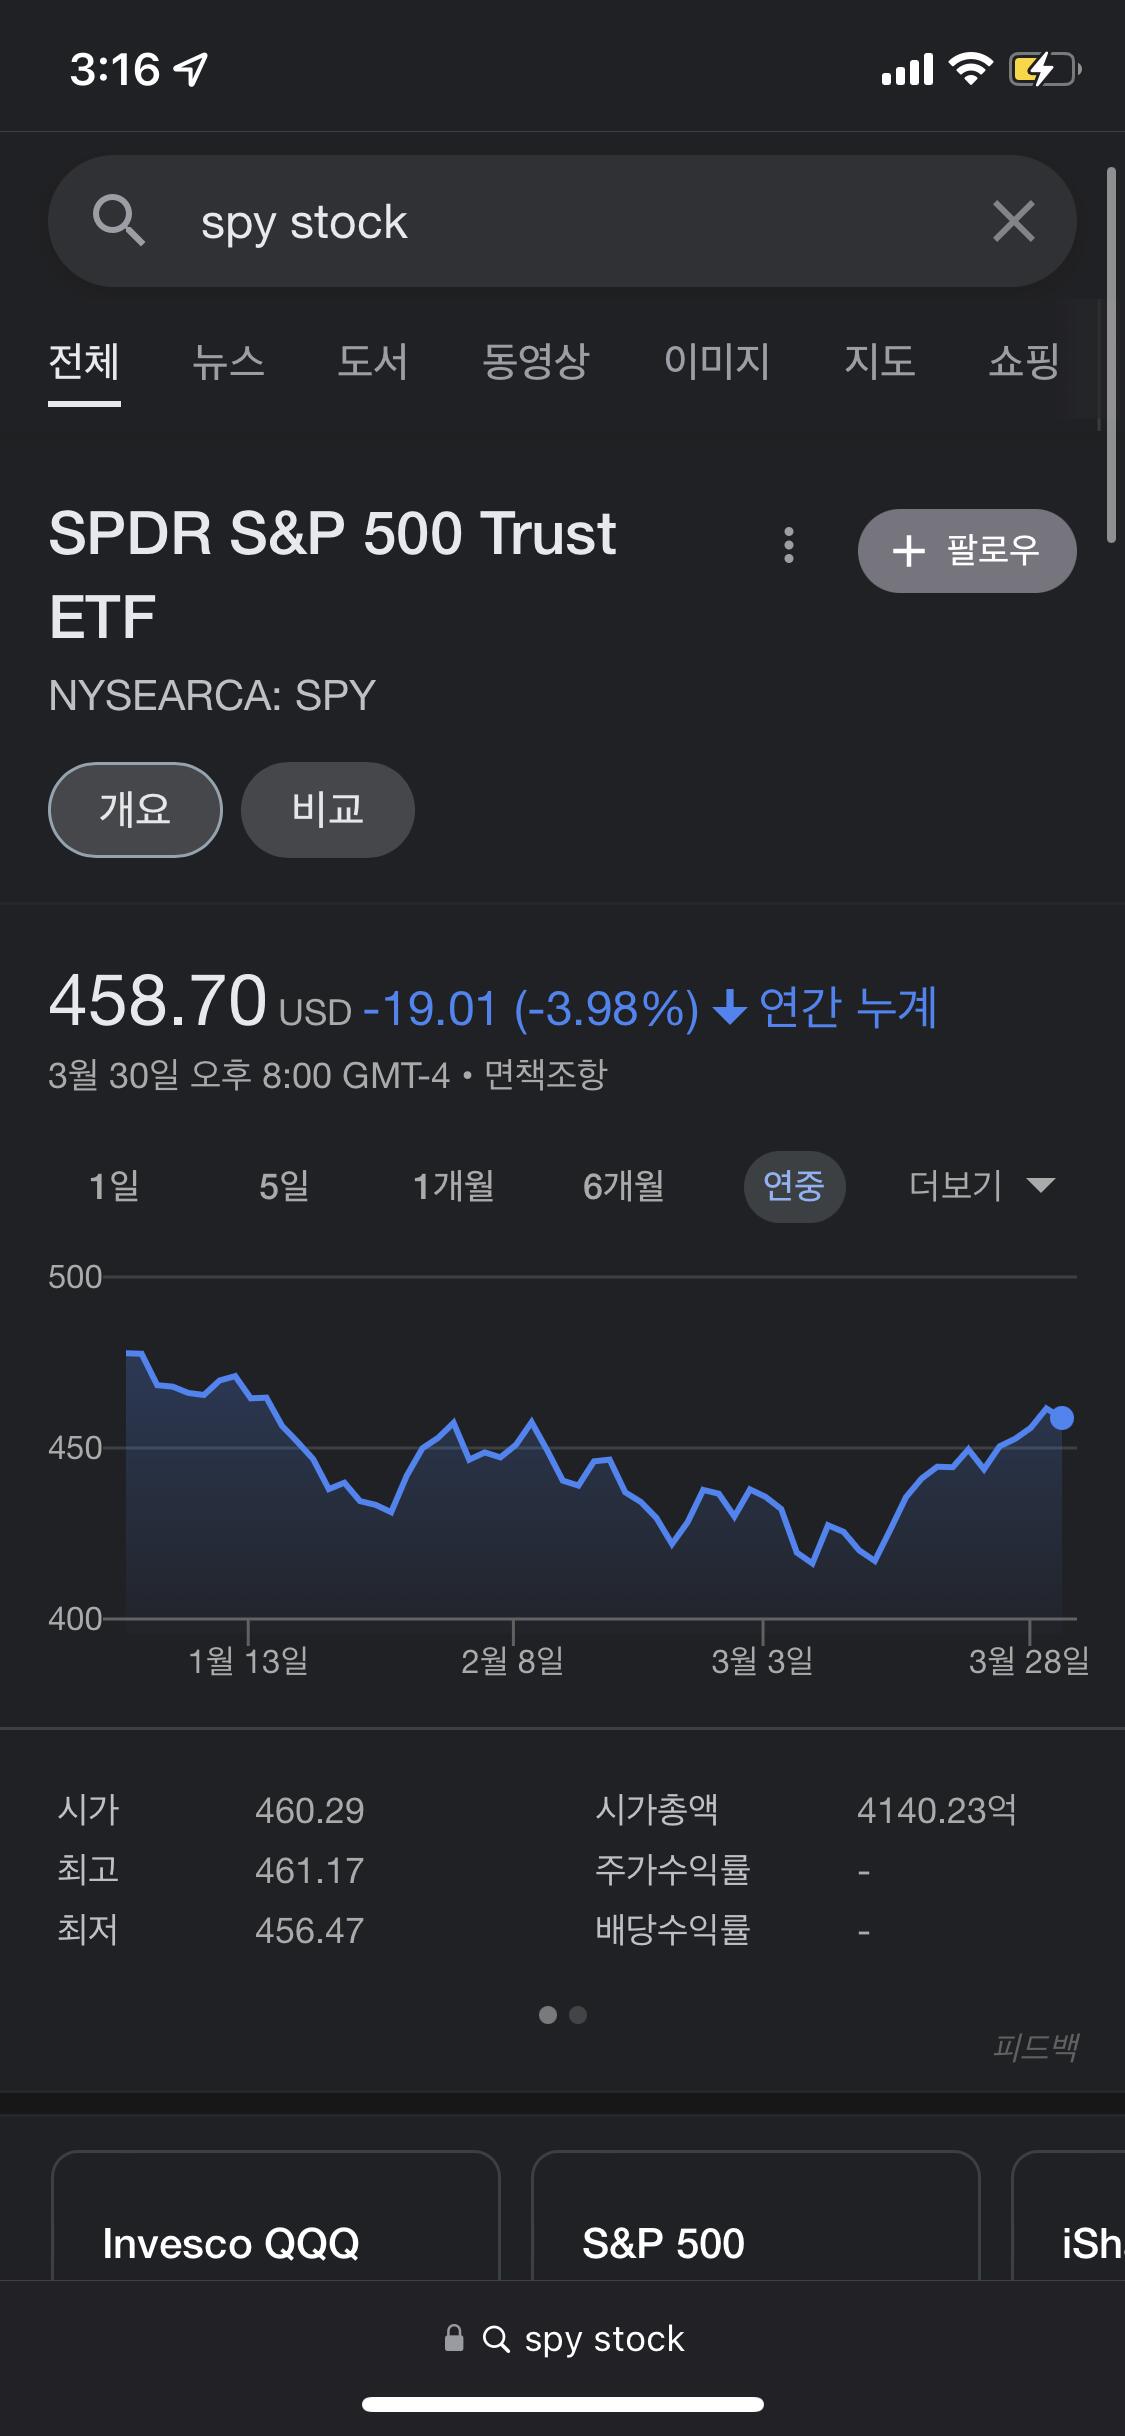
Task: Tap the location arrow in status bar
Action: (x=190, y=69)
